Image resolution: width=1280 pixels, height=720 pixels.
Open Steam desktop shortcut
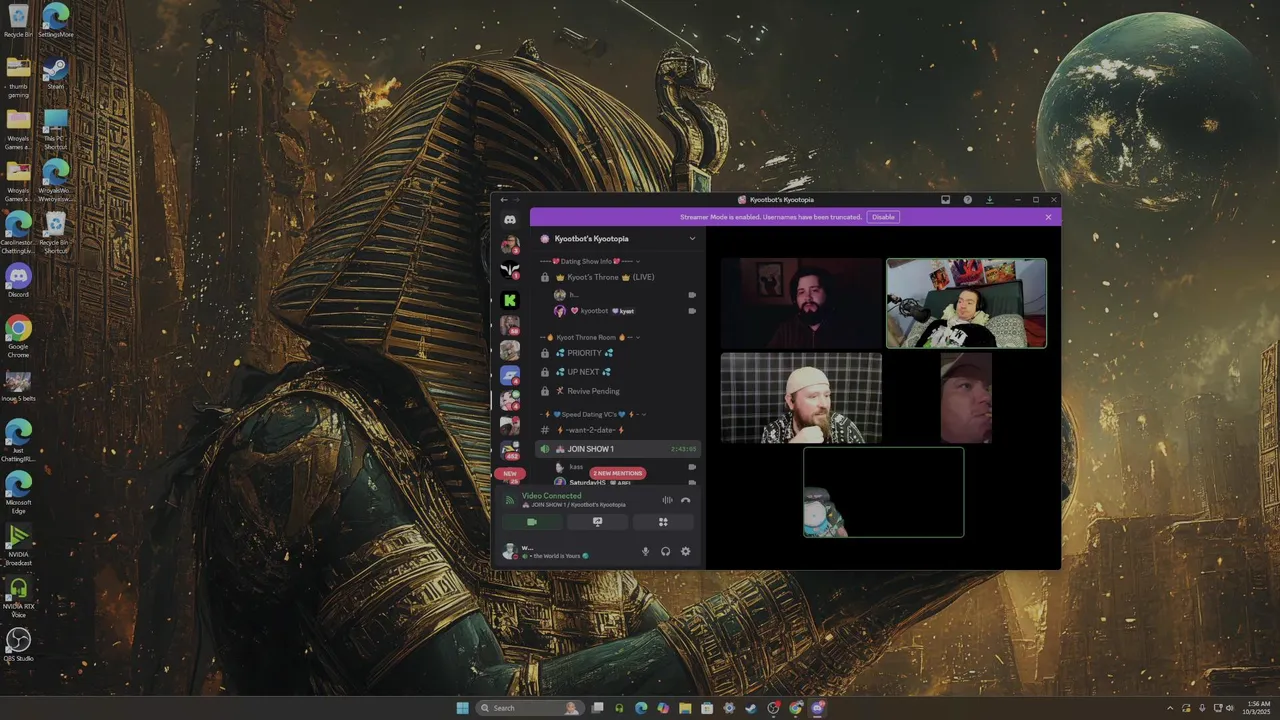click(x=55, y=73)
